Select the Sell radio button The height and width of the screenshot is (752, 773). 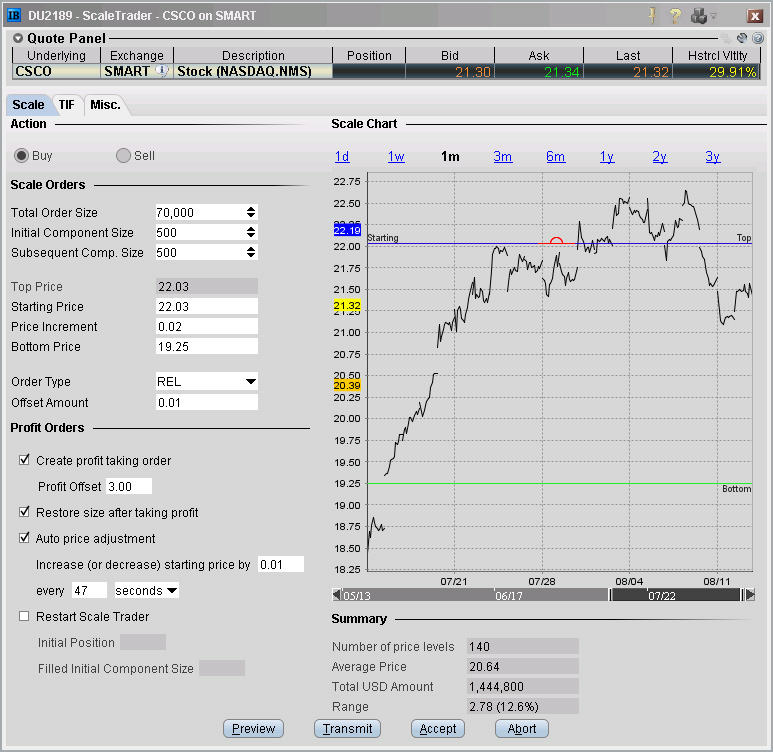123,156
